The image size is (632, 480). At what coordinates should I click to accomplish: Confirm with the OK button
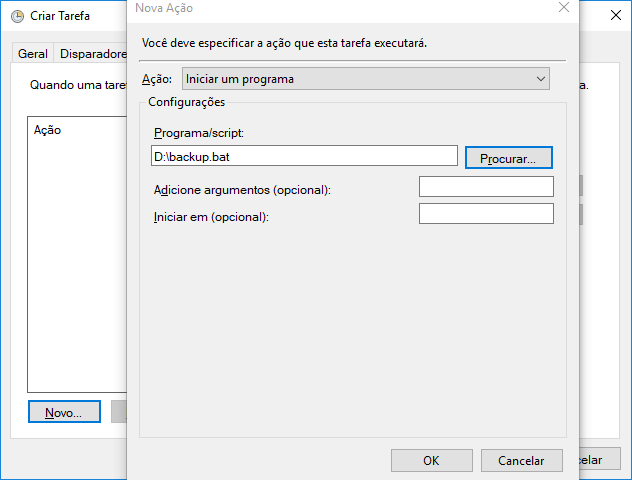click(x=431, y=461)
